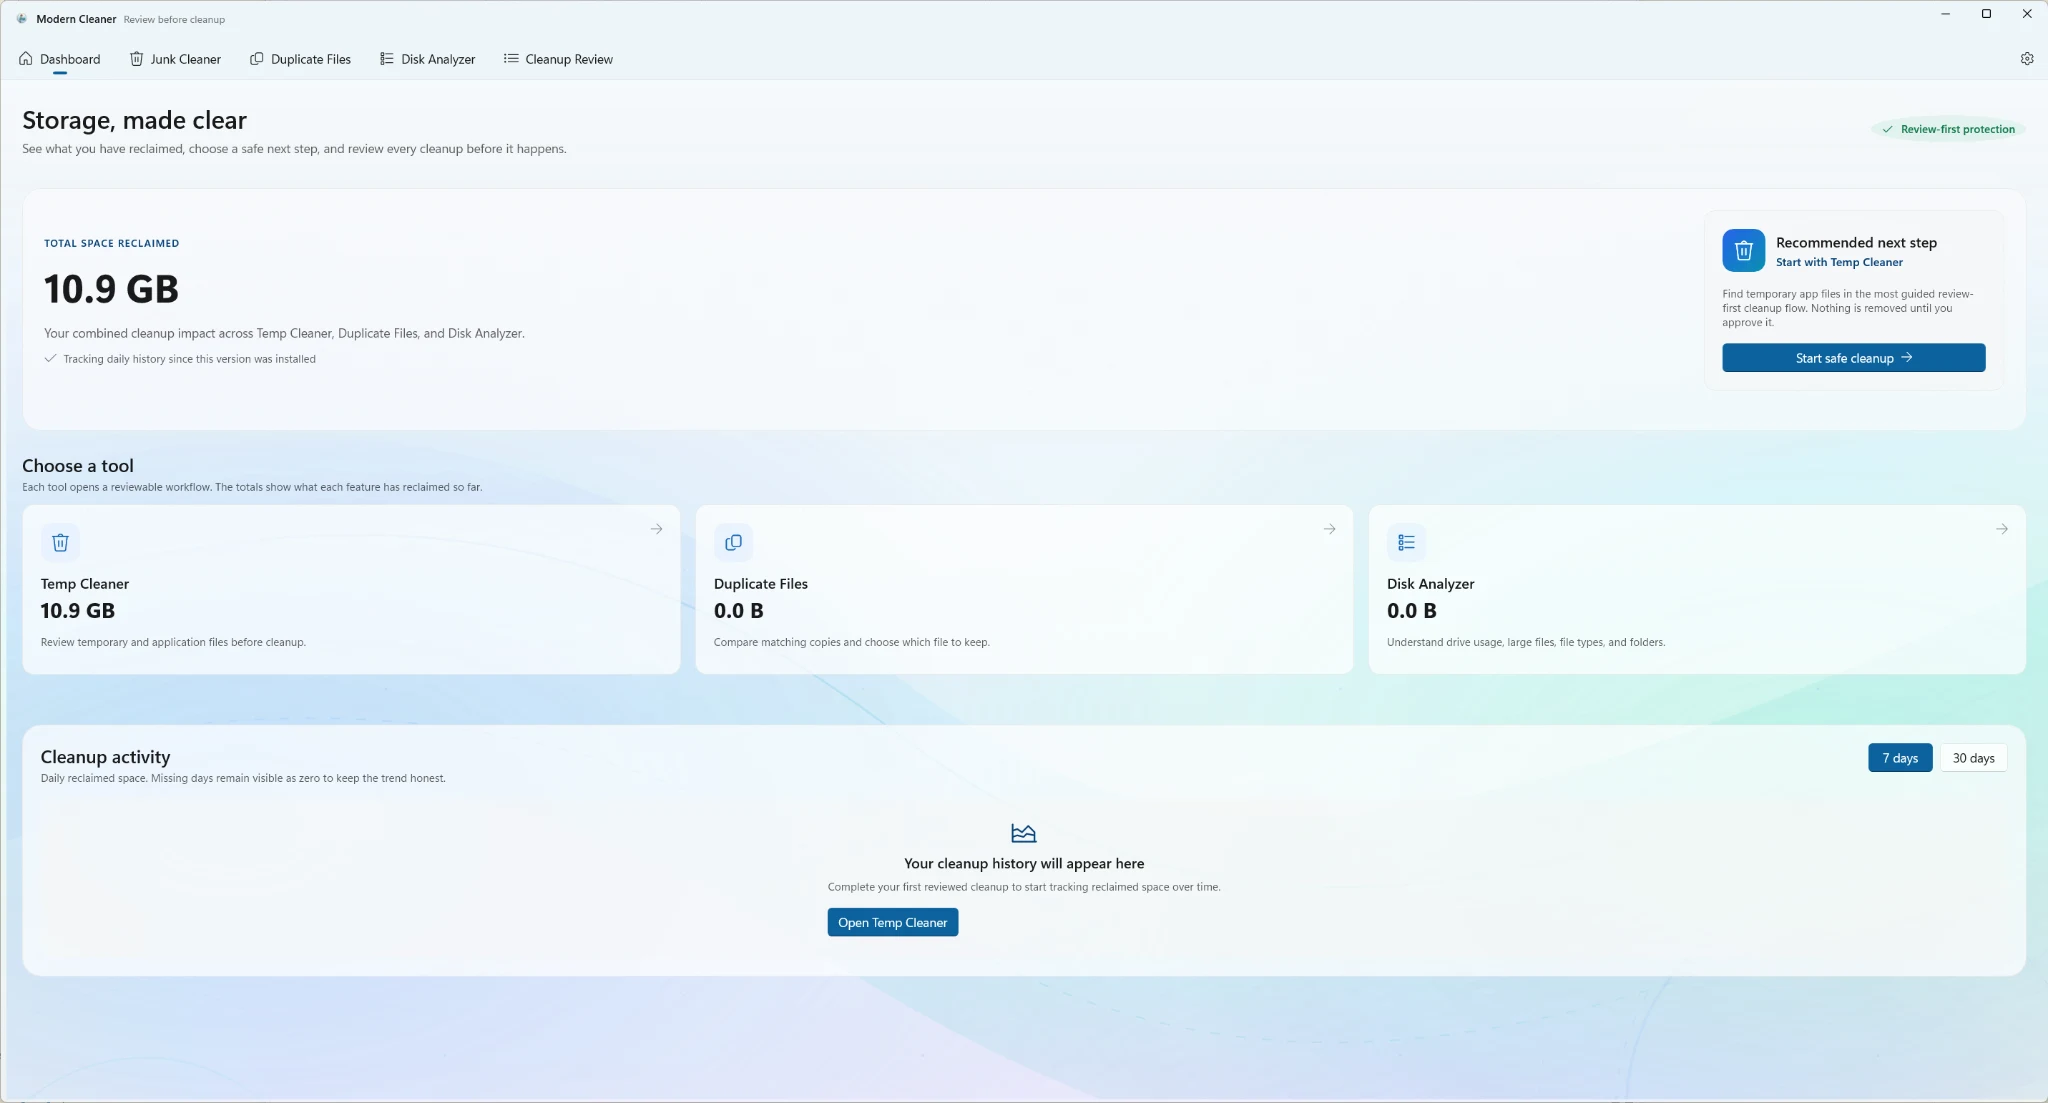Click the Storage, made clear heading
The image size is (2048, 1103).
click(134, 120)
